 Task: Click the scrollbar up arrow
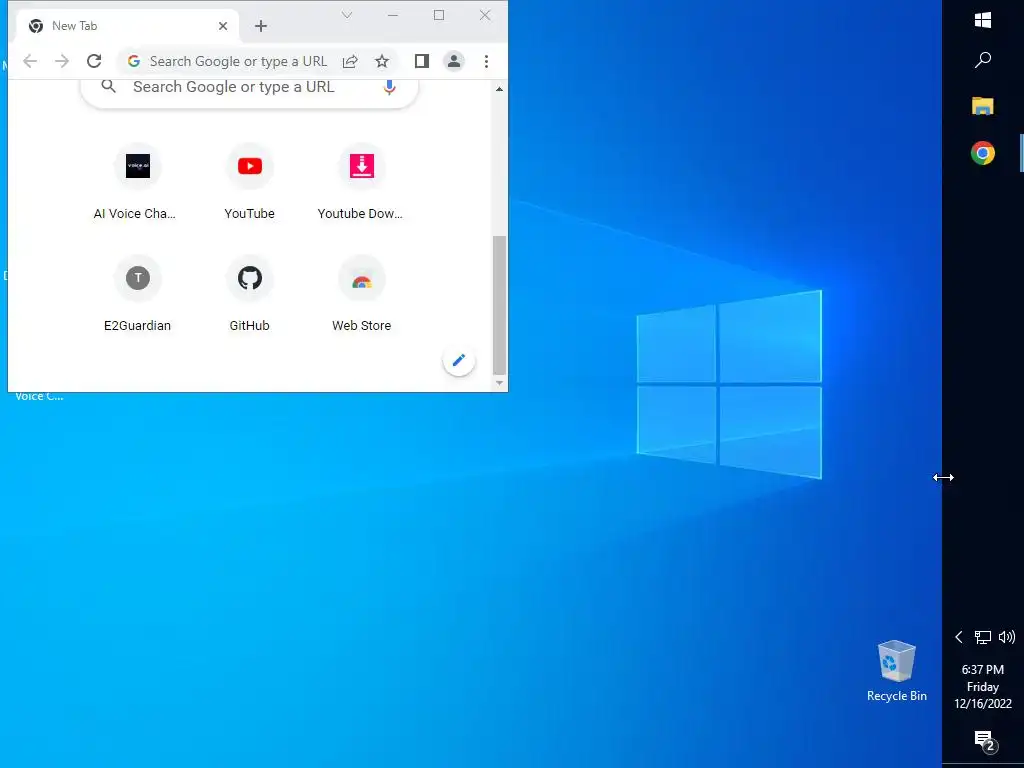tap(500, 89)
